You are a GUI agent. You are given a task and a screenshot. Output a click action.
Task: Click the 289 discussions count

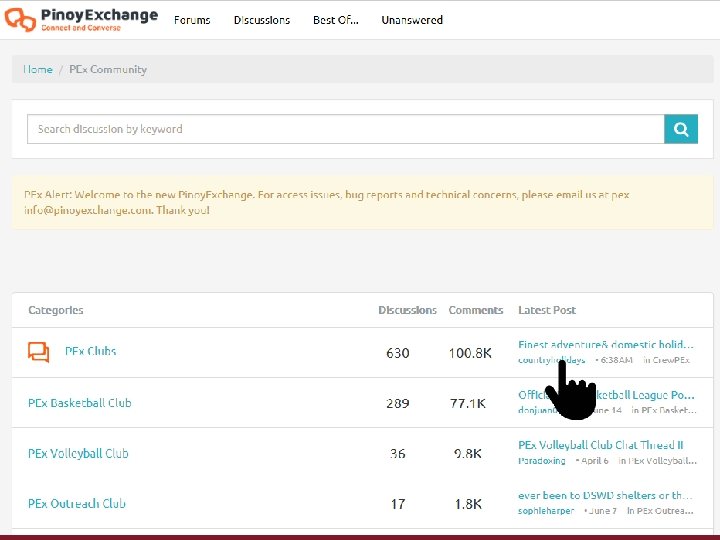point(398,403)
